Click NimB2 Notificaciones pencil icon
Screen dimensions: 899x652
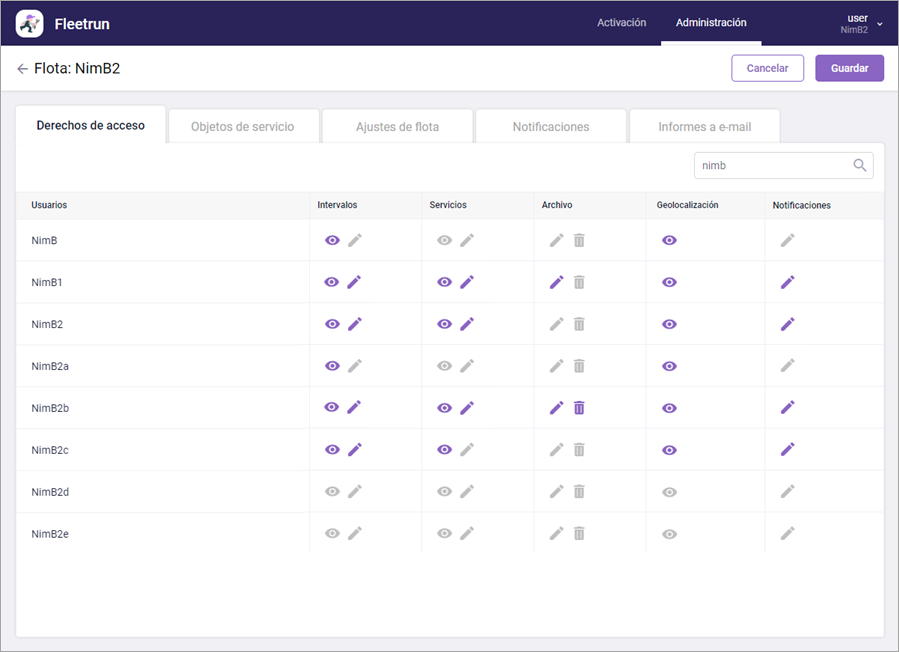tap(787, 324)
